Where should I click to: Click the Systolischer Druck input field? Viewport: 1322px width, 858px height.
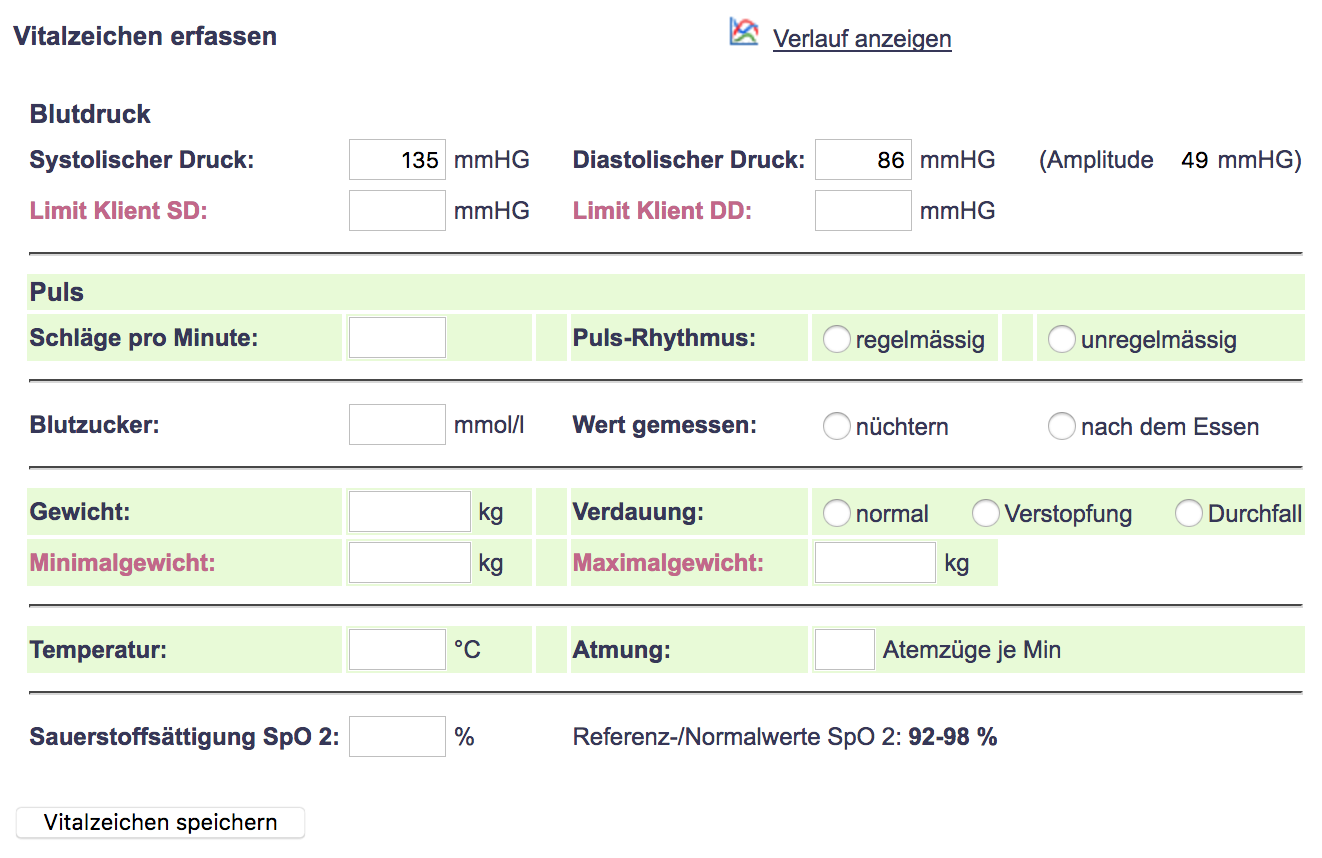pyautogui.click(x=397, y=160)
